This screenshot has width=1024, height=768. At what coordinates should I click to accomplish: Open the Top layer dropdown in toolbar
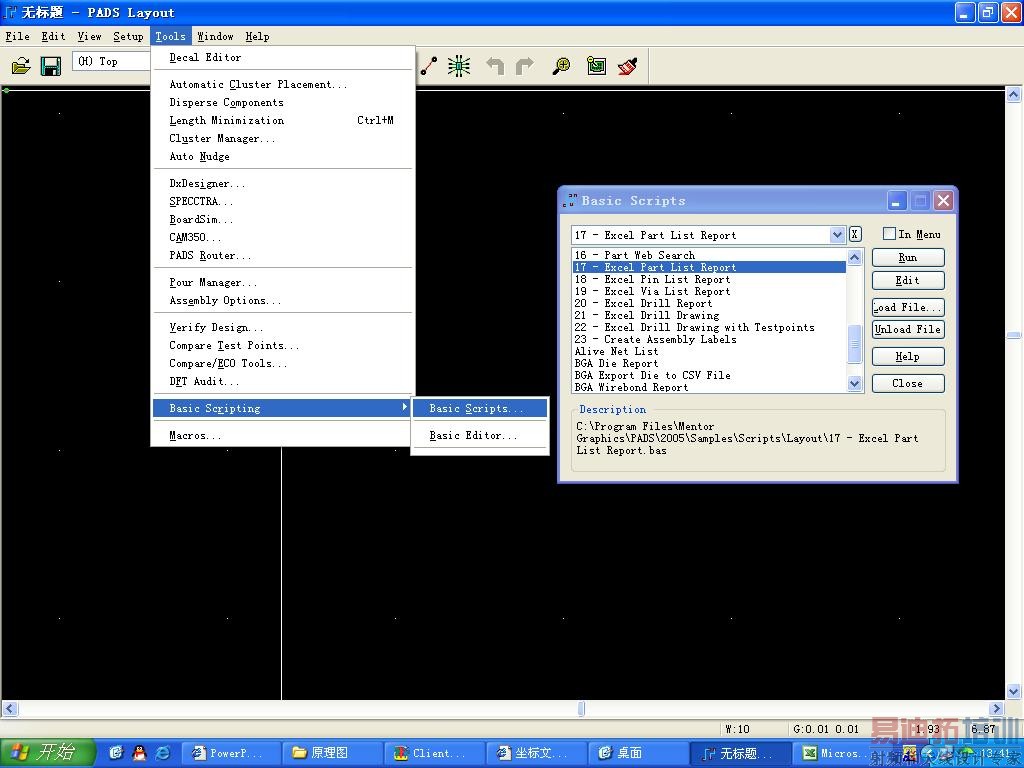click(110, 62)
